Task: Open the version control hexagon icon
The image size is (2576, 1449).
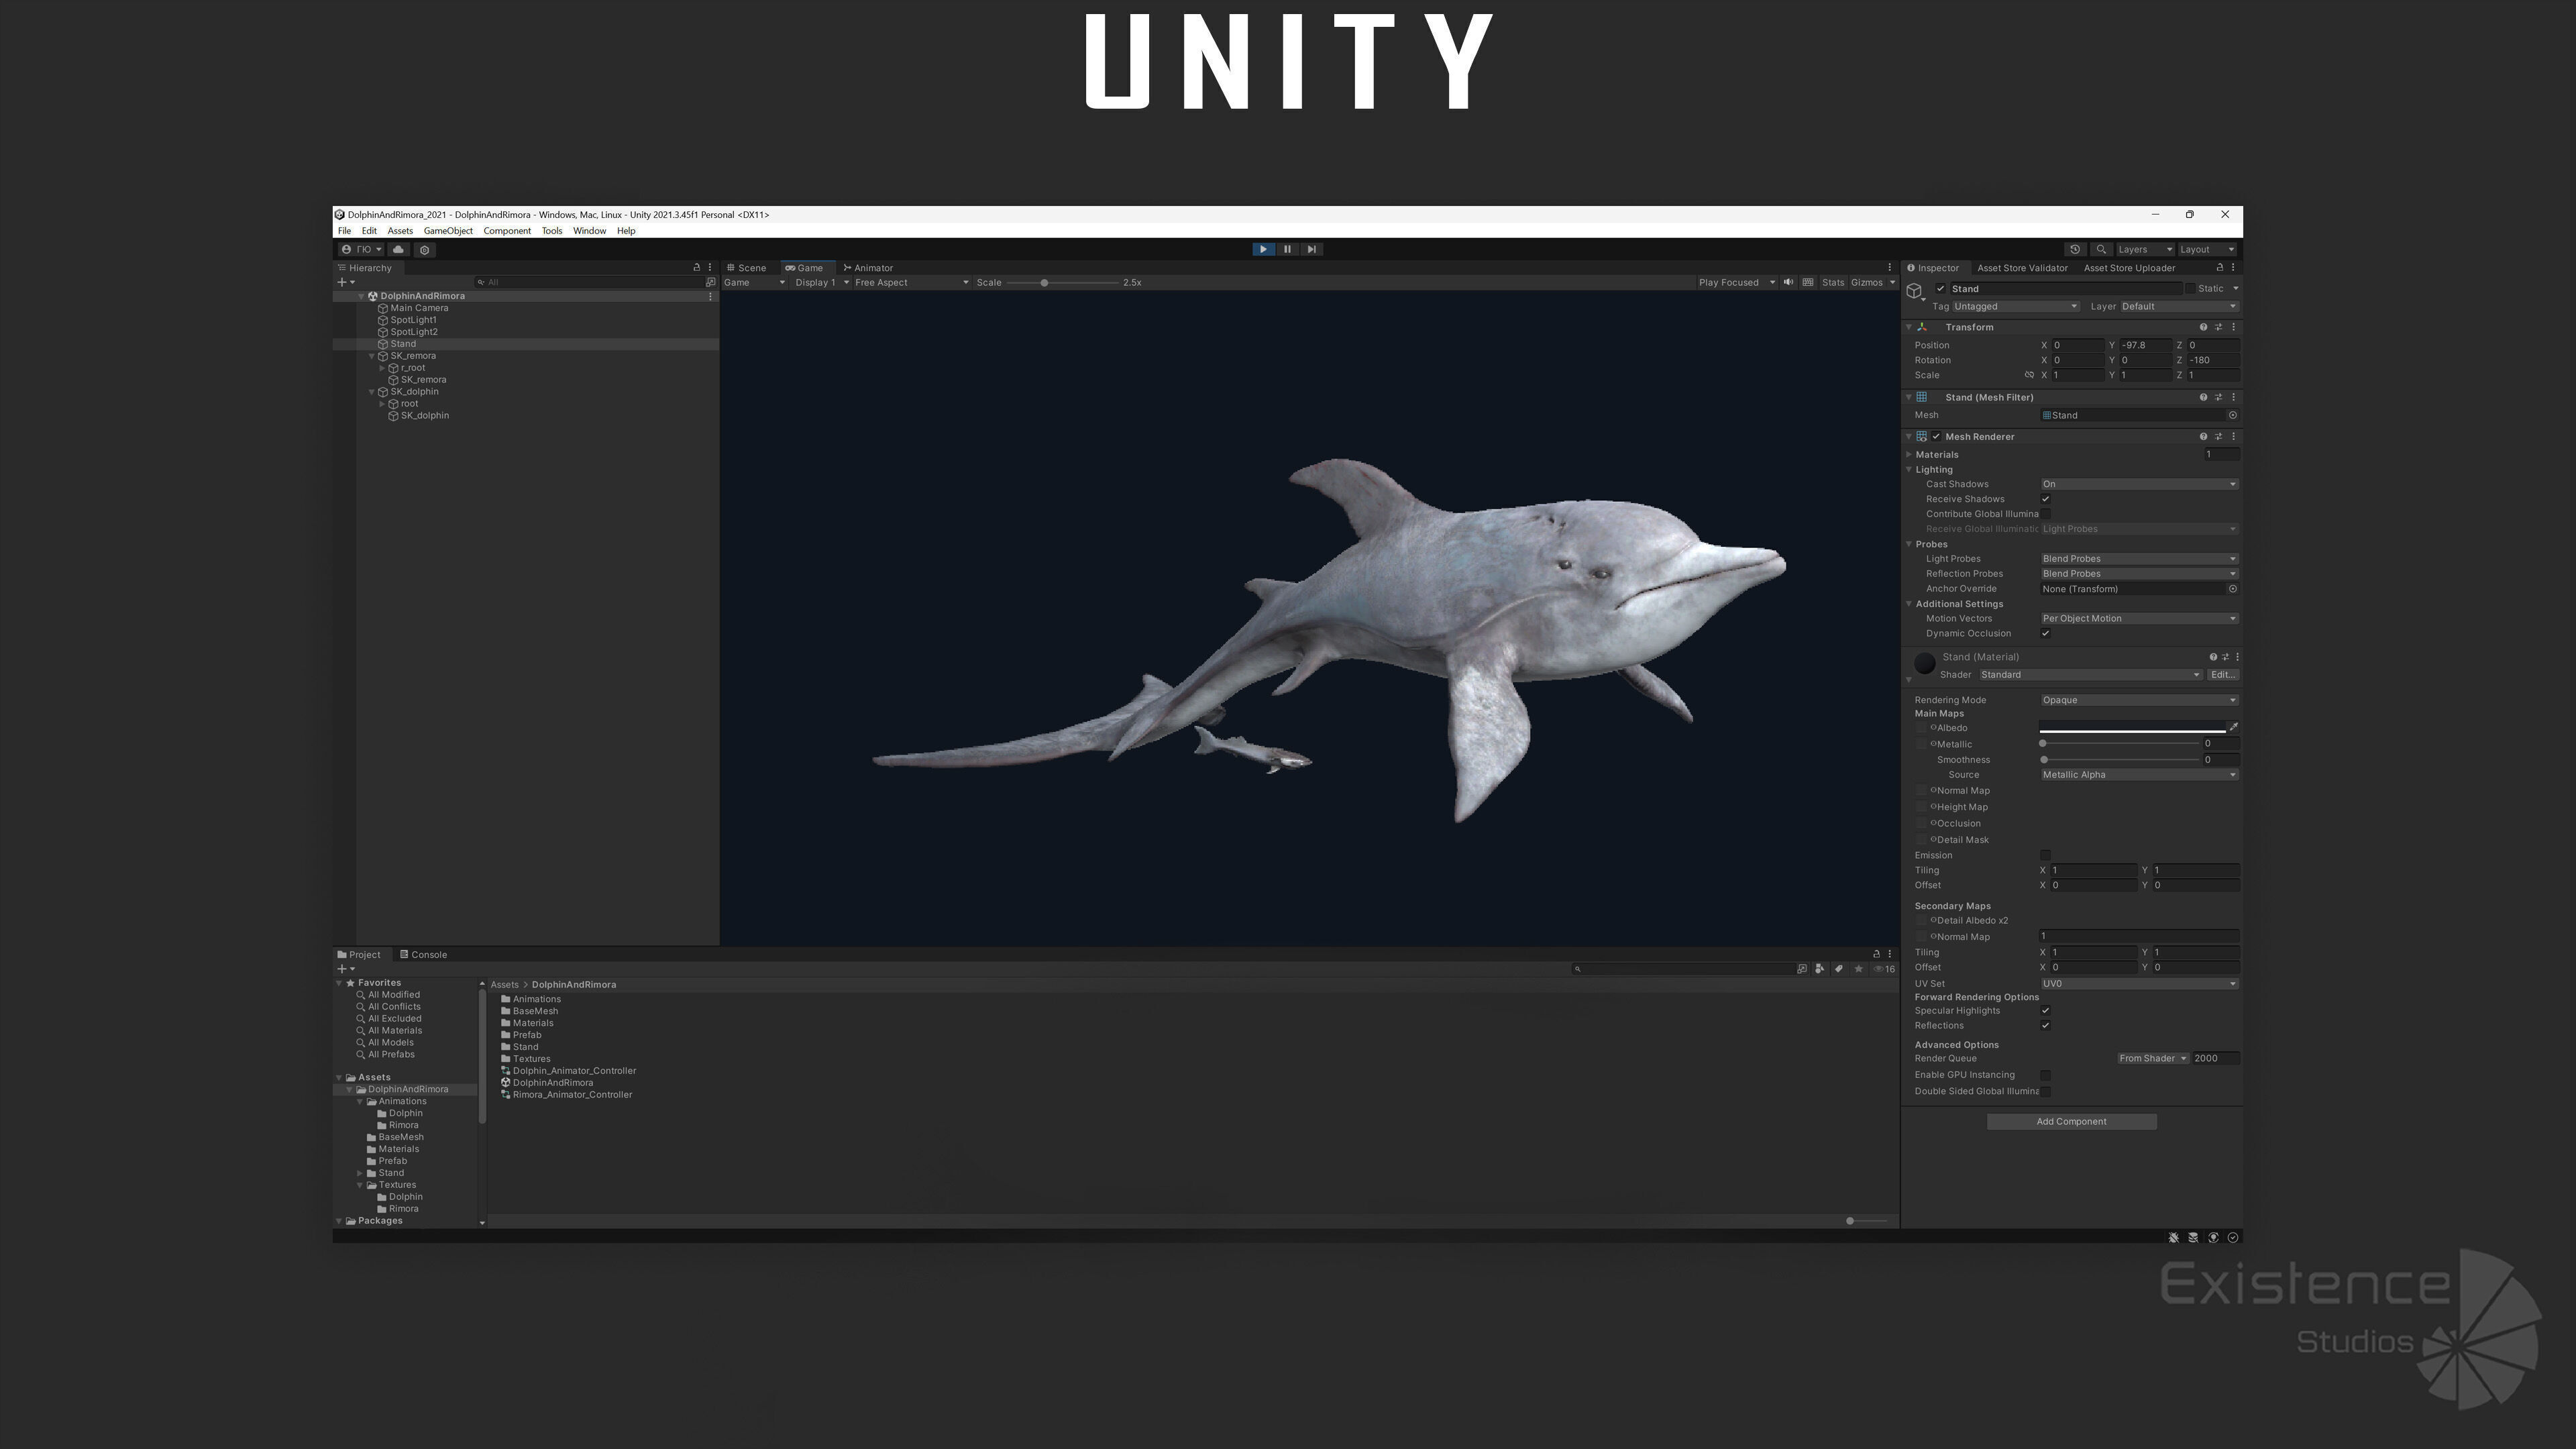Action: 424,249
